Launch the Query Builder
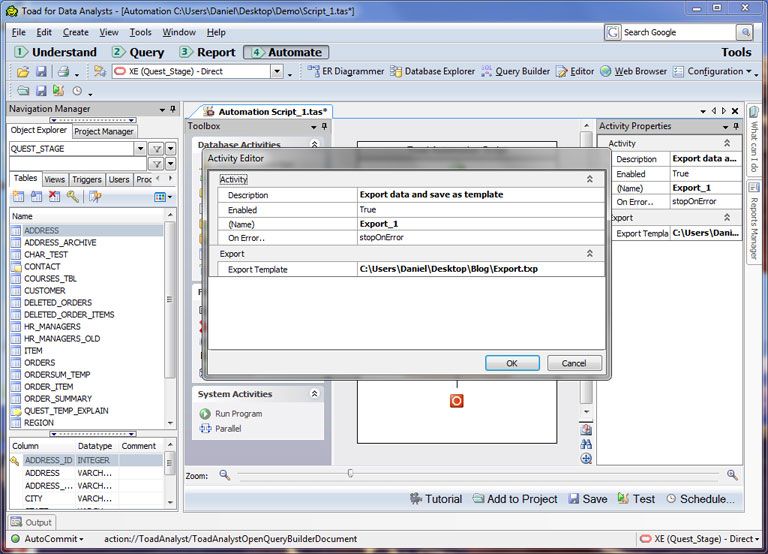 [x=516, y=72]
